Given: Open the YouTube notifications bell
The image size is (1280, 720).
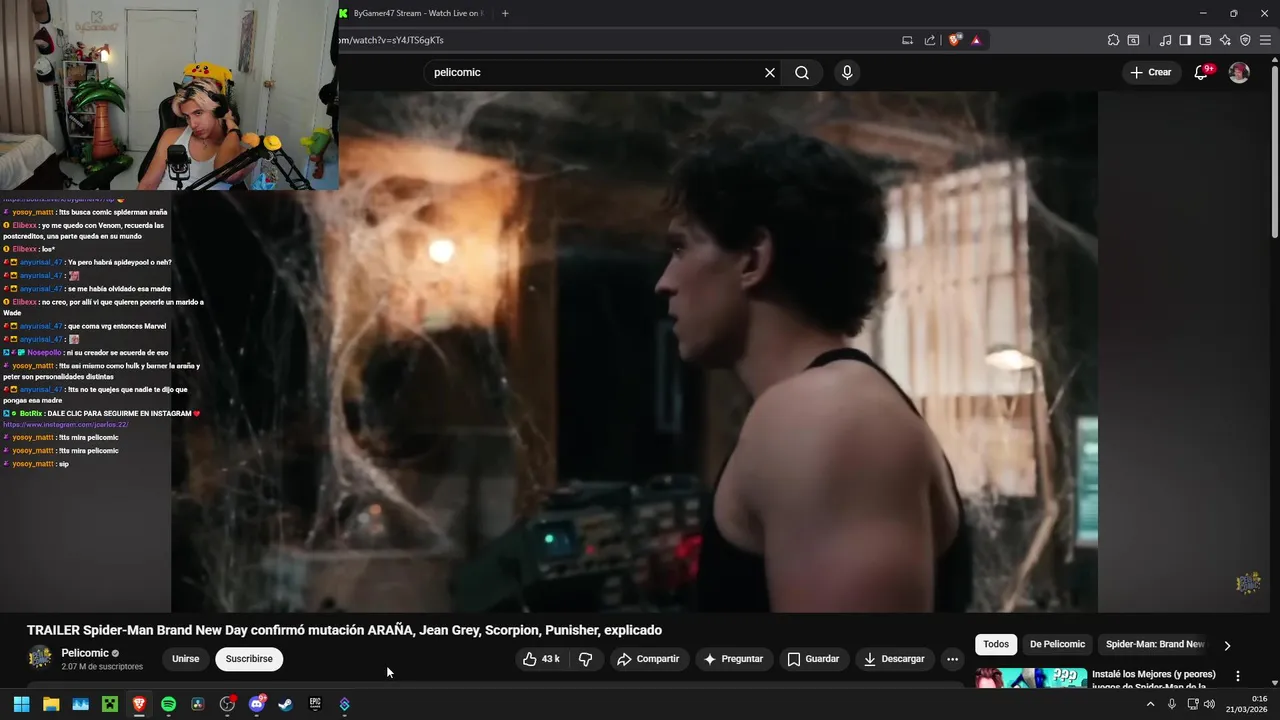Looking at the screenshot, I should pyautogui.click(x=1202, y=72).
